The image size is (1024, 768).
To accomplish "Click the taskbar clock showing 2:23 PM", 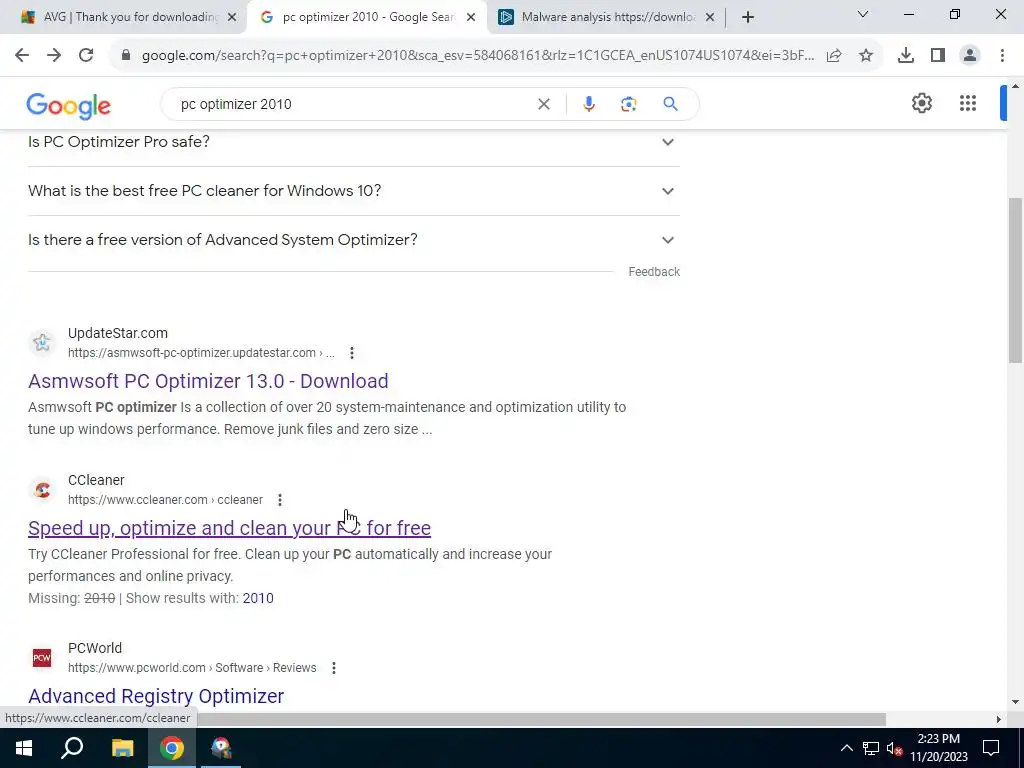I will pos(938,748).
